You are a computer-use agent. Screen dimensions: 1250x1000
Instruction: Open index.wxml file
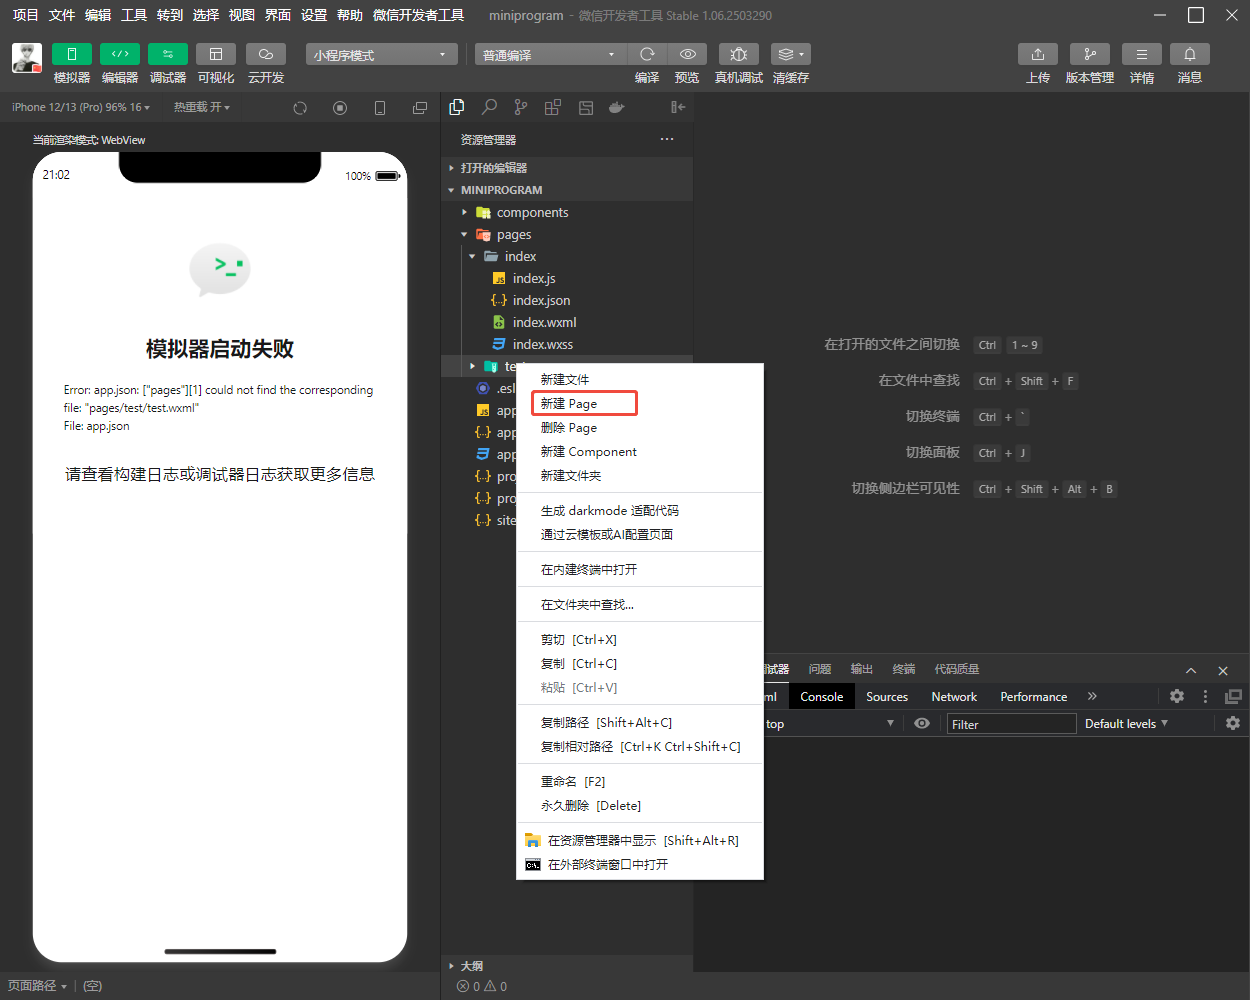coord(567,322)
